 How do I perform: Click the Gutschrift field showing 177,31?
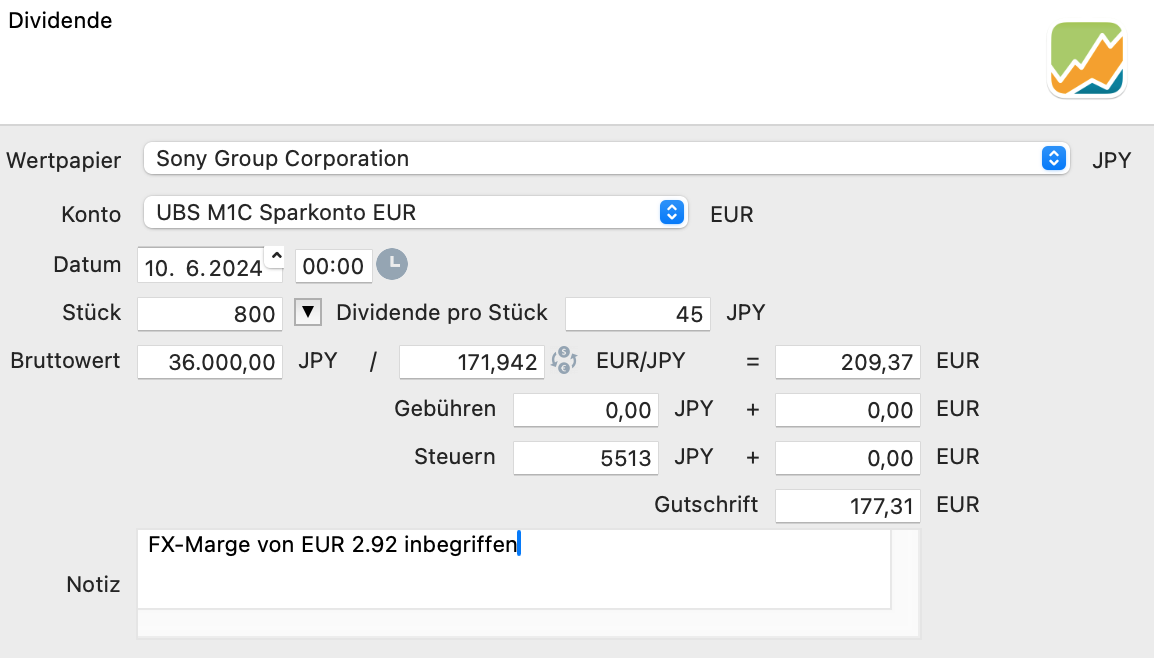(x=847, y=506)
